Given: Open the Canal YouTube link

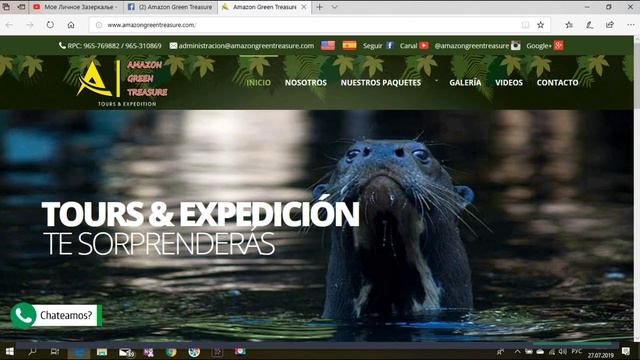Looking at the screenshot, I should click(x=414, y=46).
